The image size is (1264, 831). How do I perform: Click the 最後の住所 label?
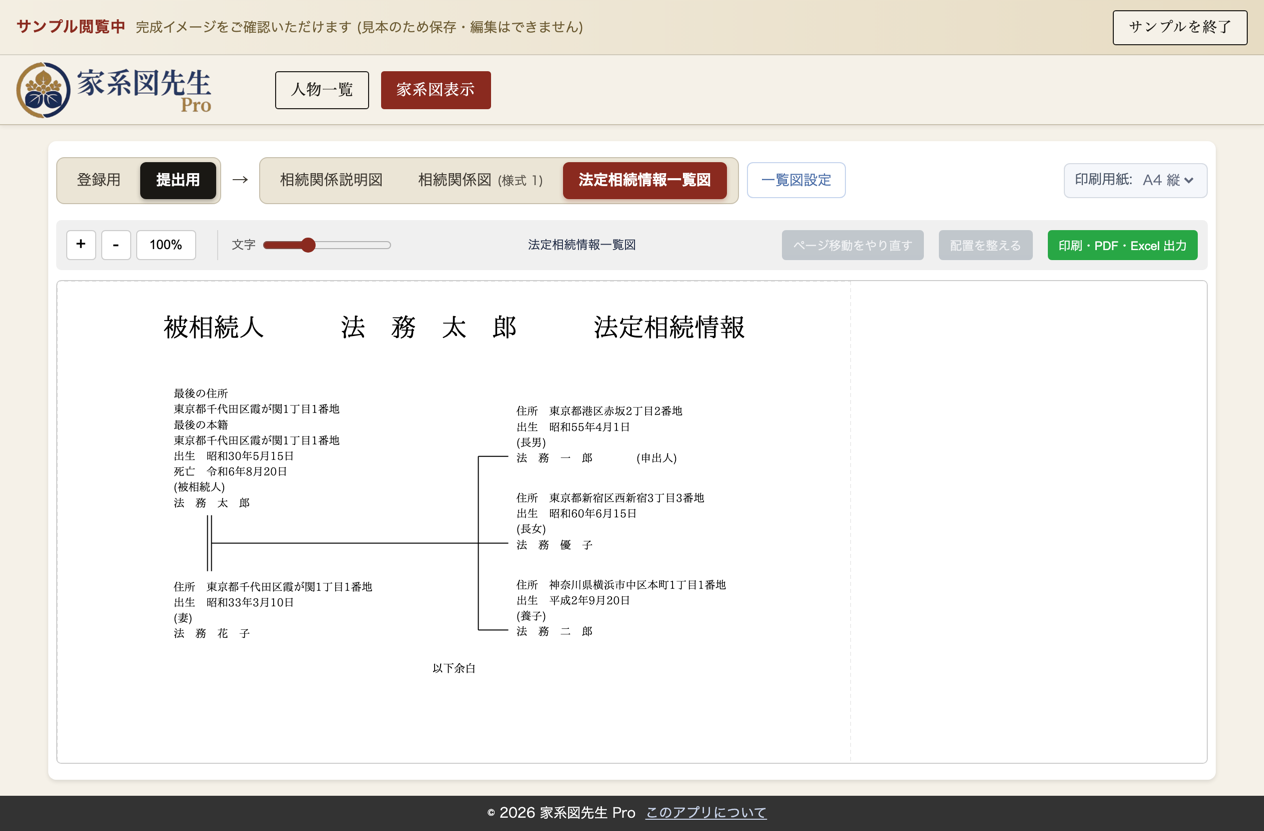(201, 394)
